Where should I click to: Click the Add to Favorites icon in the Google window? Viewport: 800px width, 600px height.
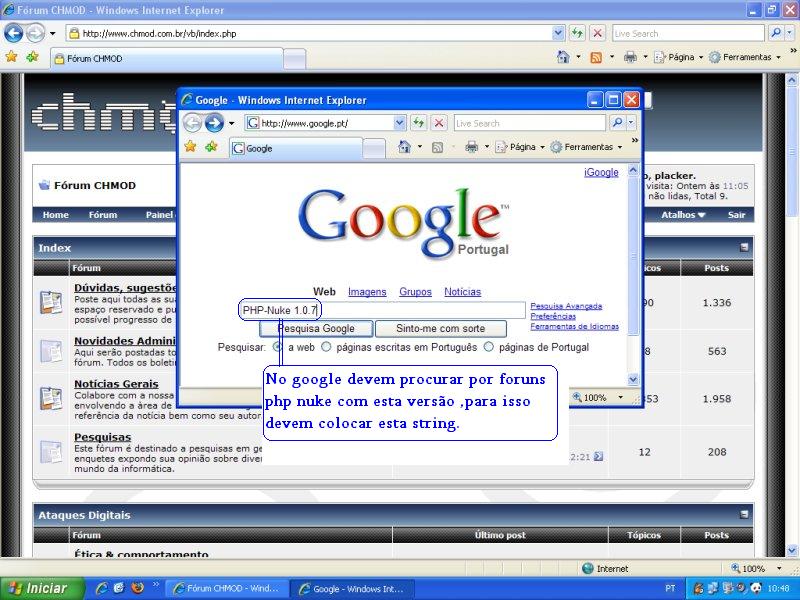tap(211, 147)
